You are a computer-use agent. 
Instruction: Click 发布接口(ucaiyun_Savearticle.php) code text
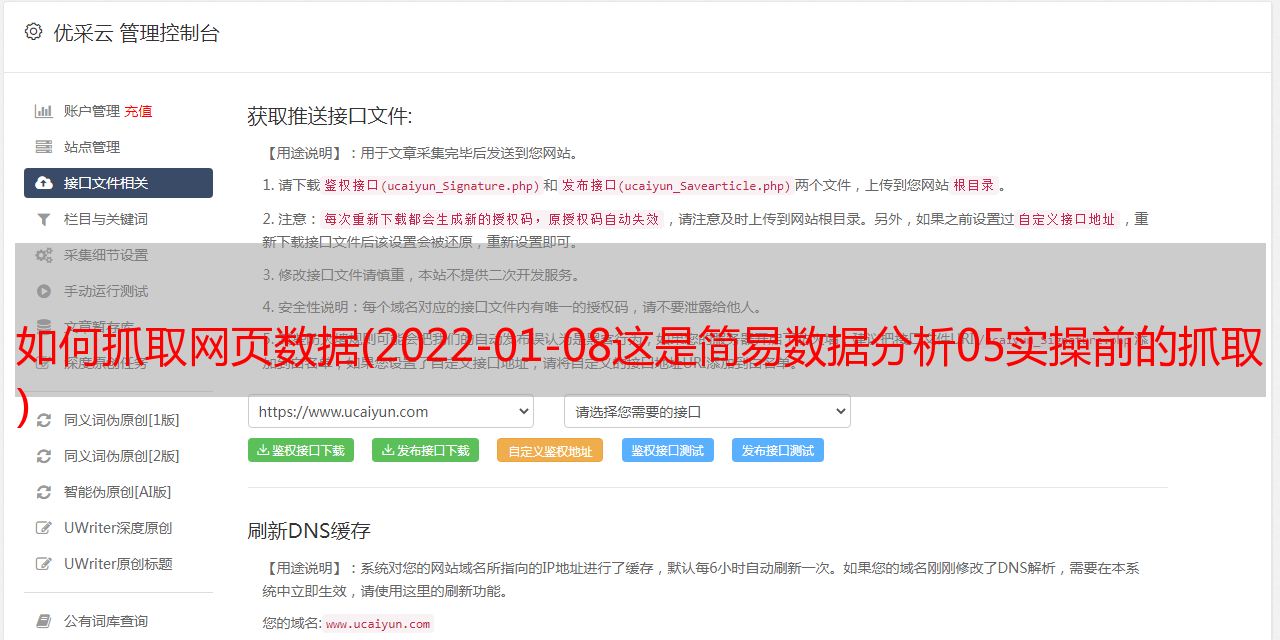(676, 185)
